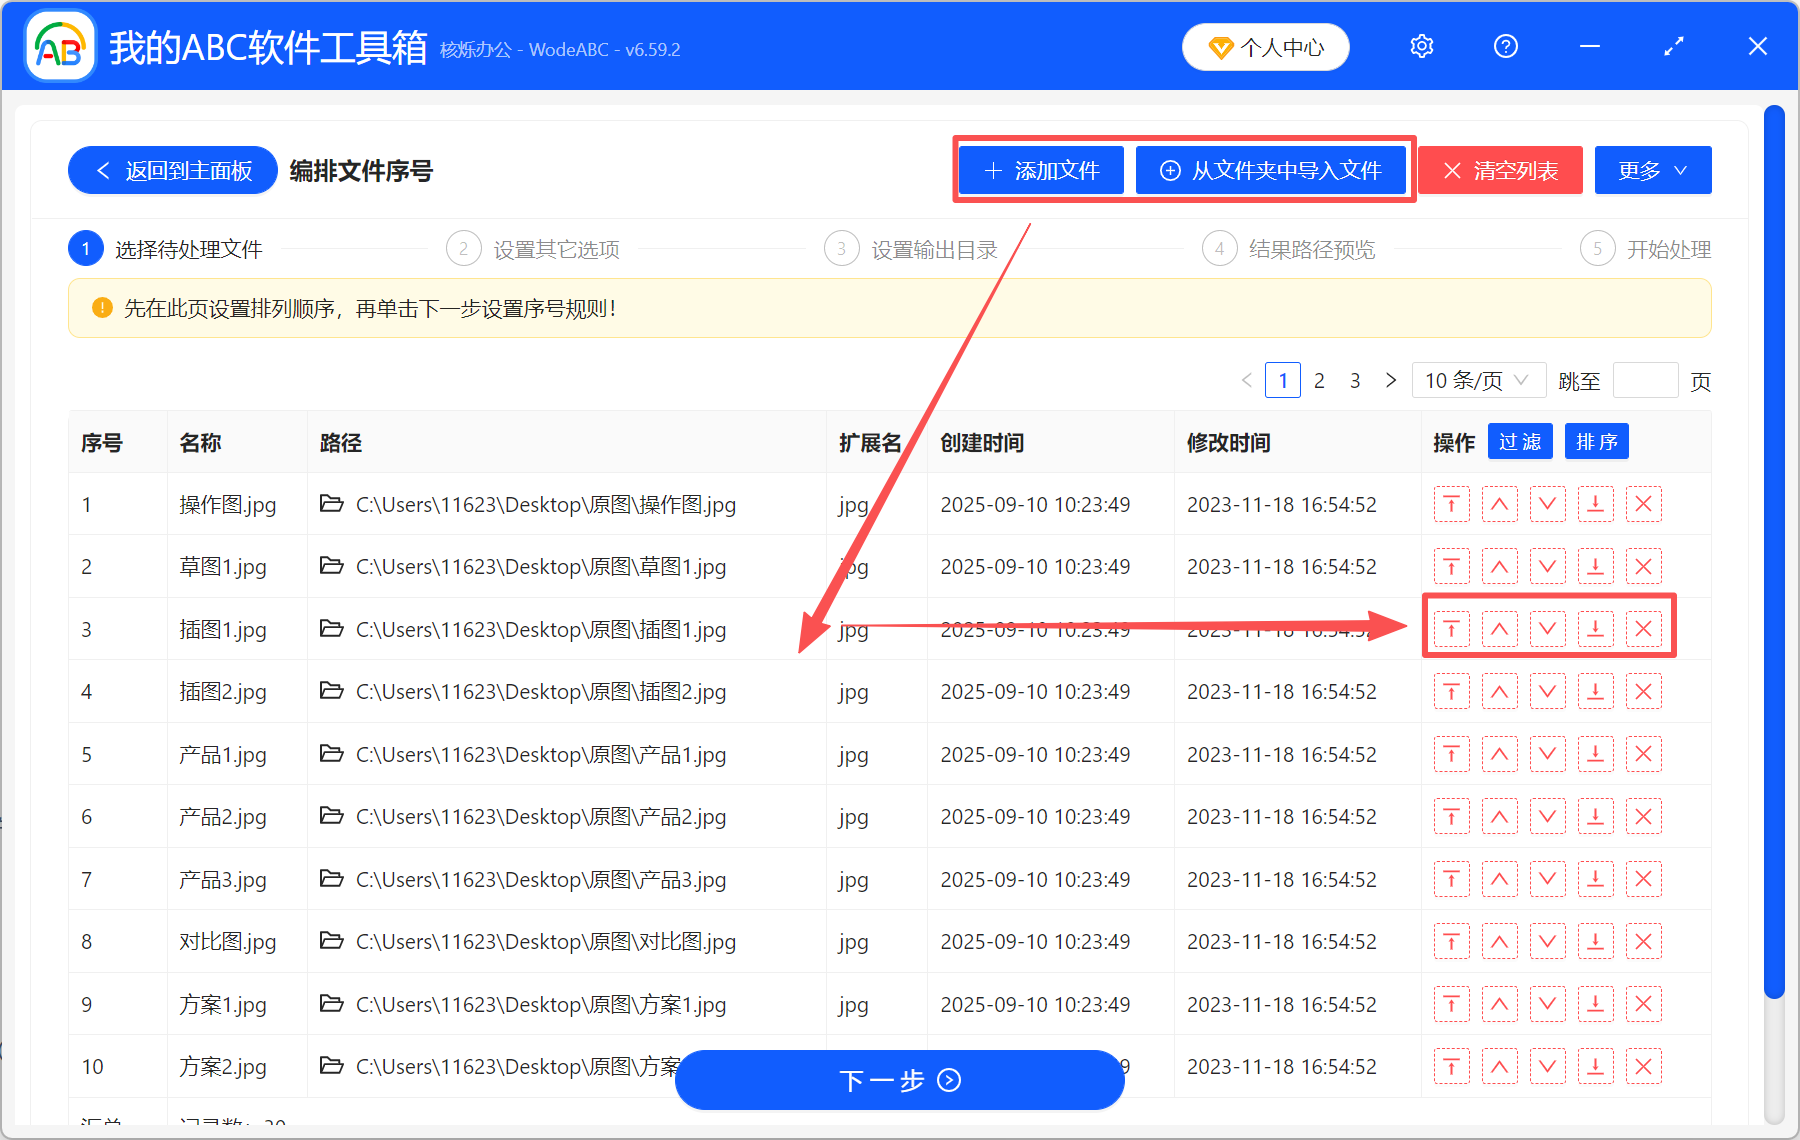Open the settings gear icon
Viewport: 1800px width, 1140px height.
coord(1421,47)
